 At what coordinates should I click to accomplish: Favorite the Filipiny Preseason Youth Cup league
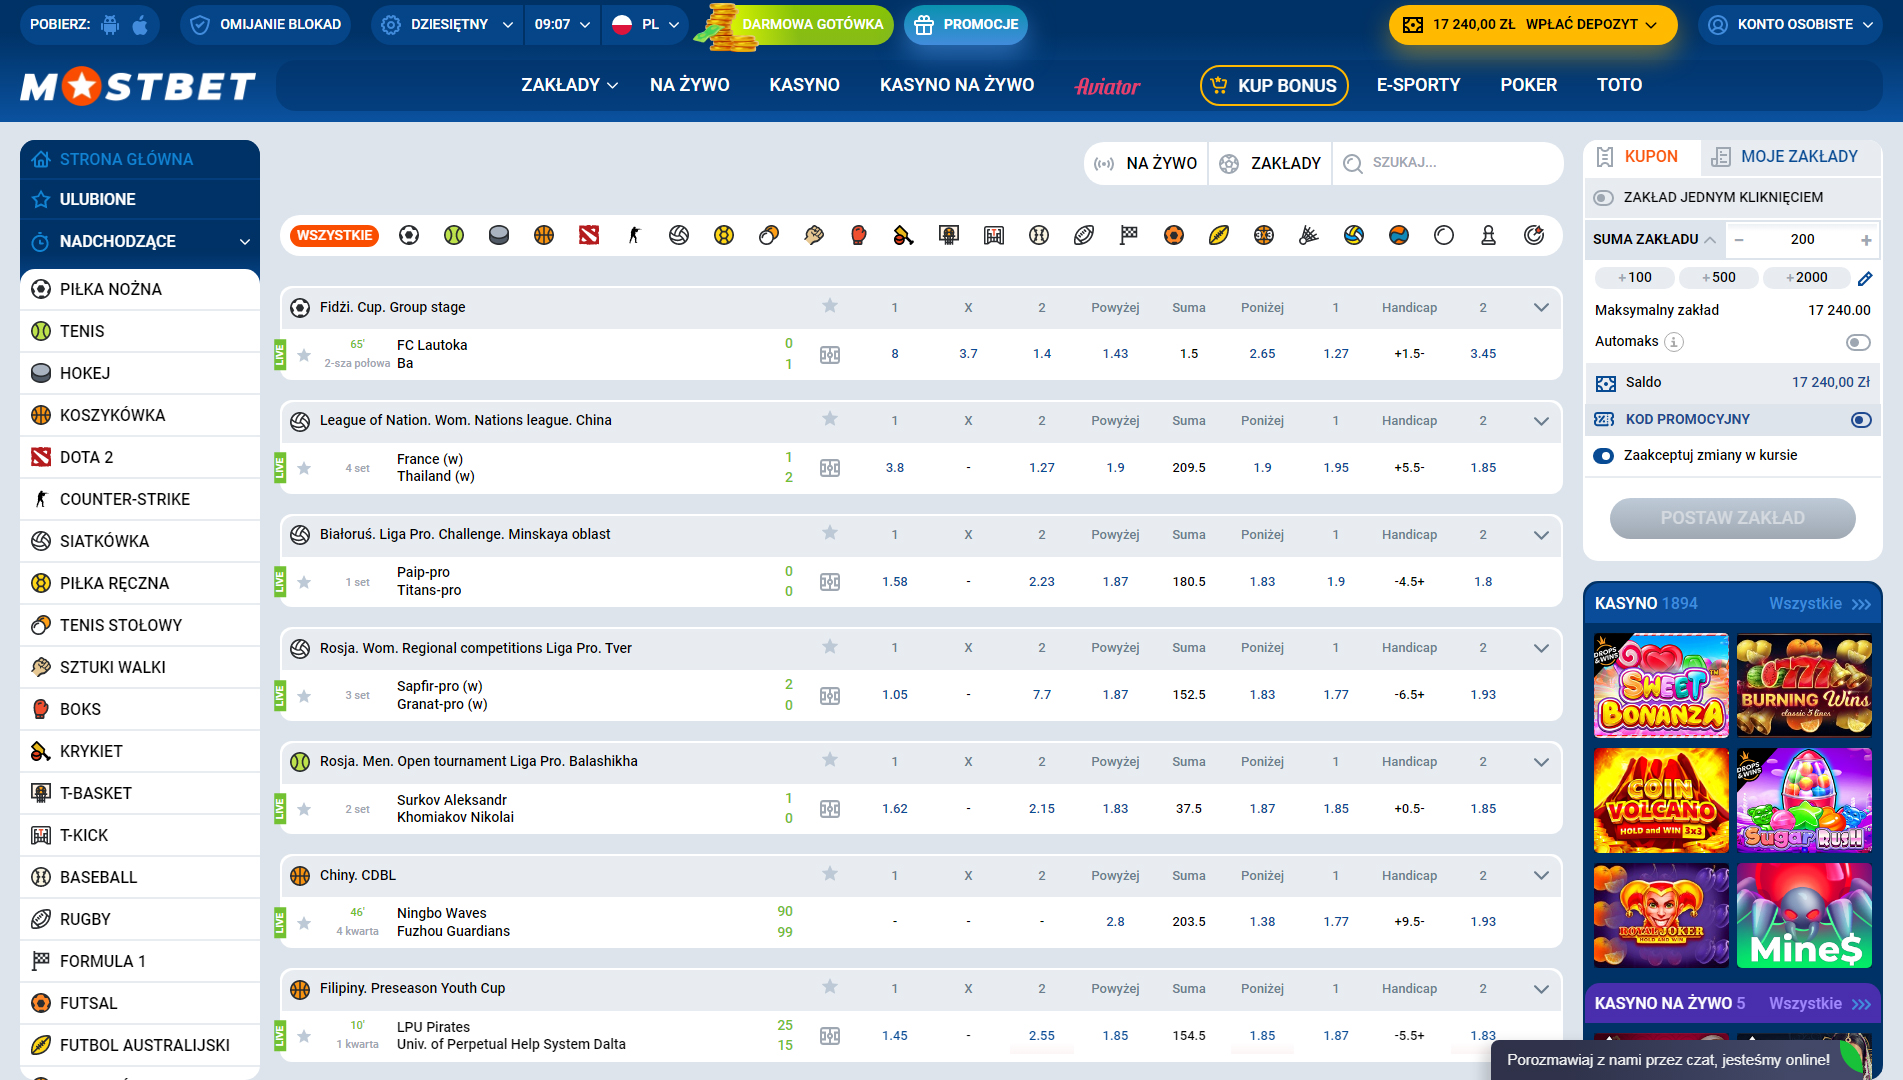coord(830,987)
